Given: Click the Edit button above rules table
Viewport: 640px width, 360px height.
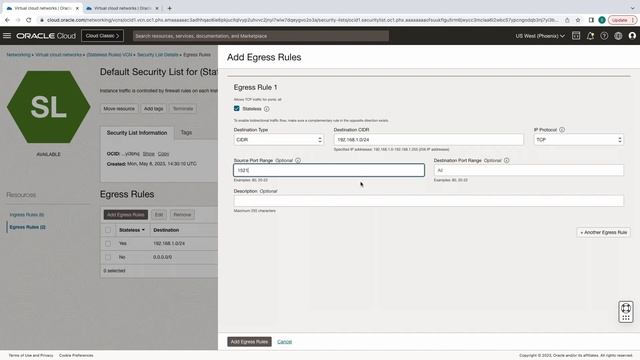Looking at the screenshot, I should (159, 215).
